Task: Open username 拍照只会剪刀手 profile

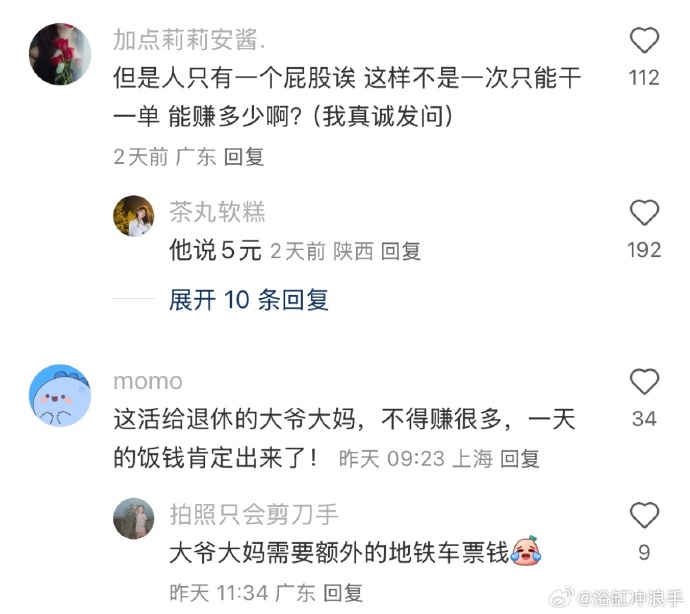Action: [x=254, y=514]
